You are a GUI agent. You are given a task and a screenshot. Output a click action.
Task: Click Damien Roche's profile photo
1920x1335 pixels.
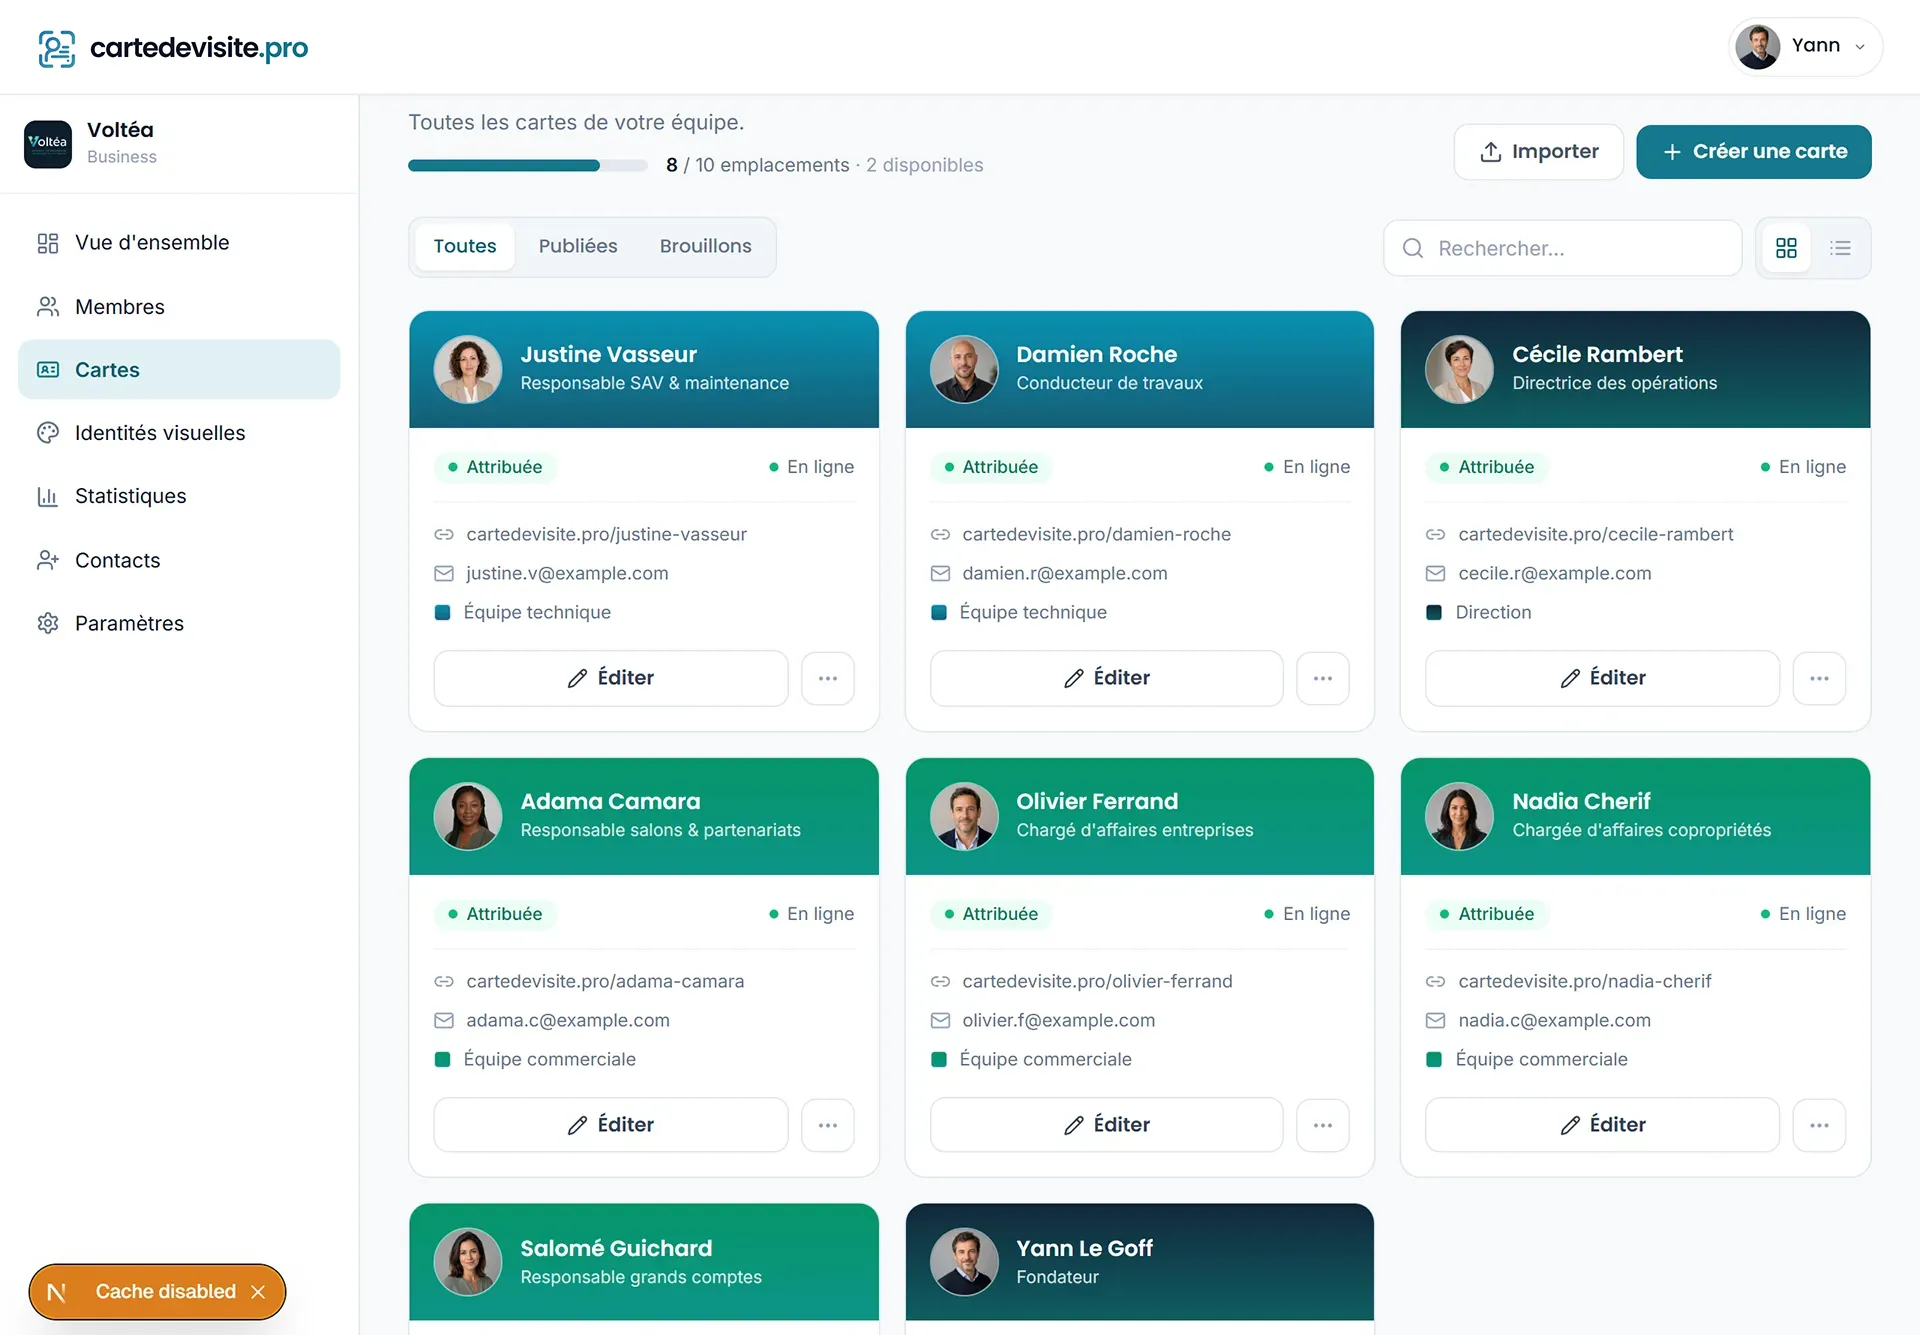[x=964, y=369]
